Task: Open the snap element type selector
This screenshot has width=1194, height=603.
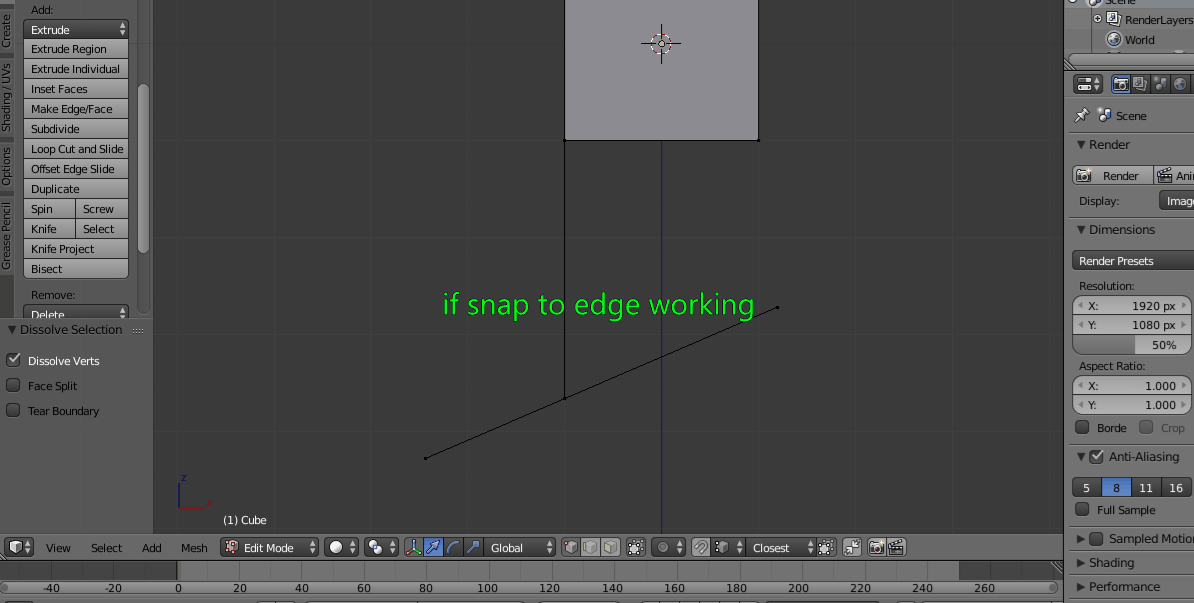Action: (727, 547)
